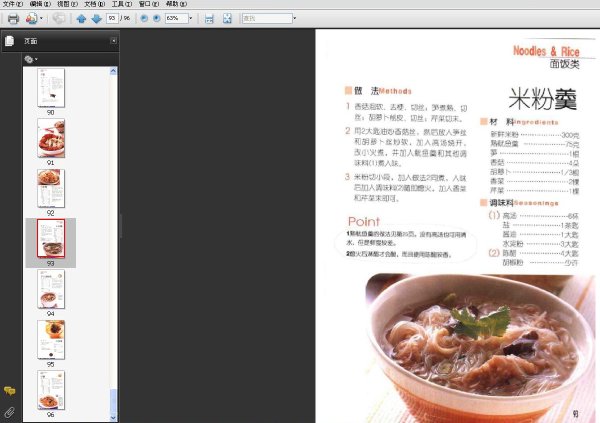Image resolution: width=600 pixels, height=423 pixels.
Task: Click the grayed-out comment icon in the toolbar
Action: click(x=59, y=18)
